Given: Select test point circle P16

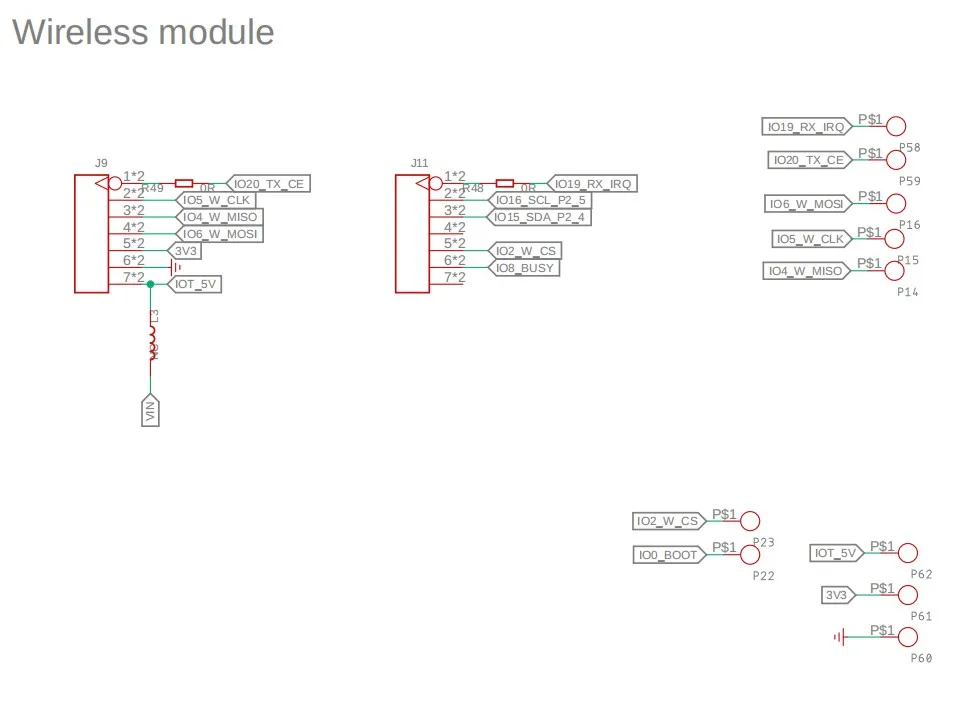Looking at the screenshot, I should (x=896, y=203).
